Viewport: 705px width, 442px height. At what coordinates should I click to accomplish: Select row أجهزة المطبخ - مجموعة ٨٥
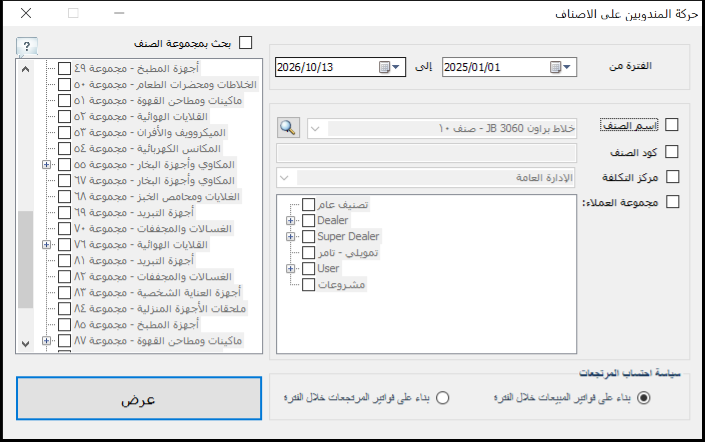(136, 325)
